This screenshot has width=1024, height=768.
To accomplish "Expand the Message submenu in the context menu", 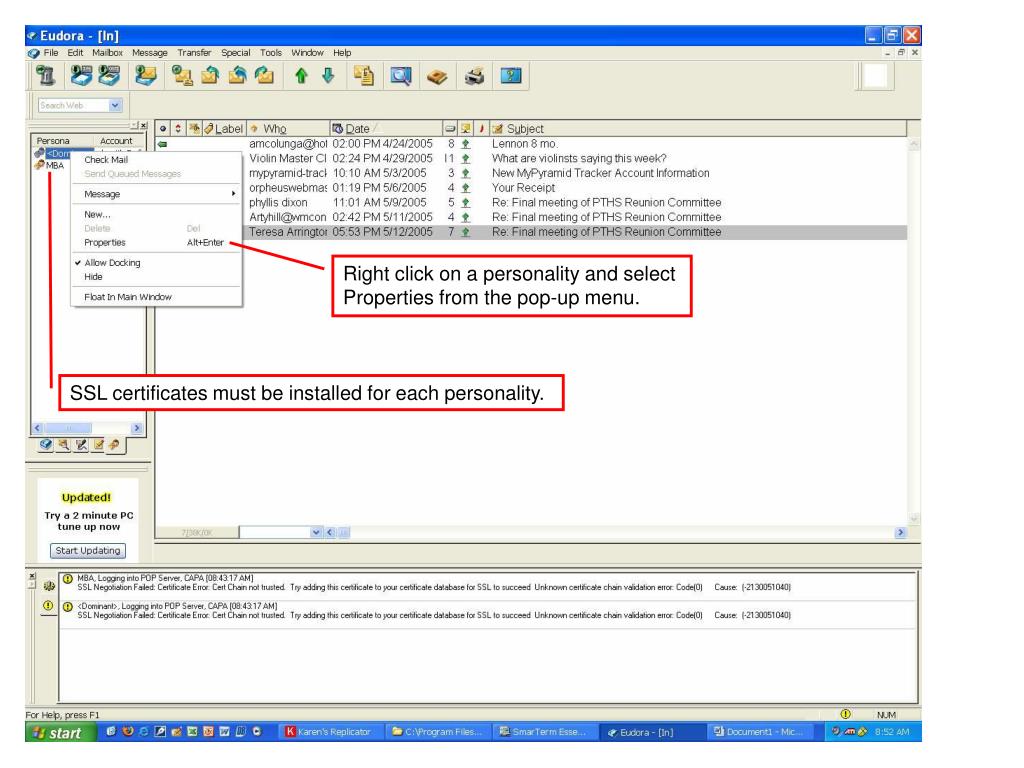I will pos(156,194).
